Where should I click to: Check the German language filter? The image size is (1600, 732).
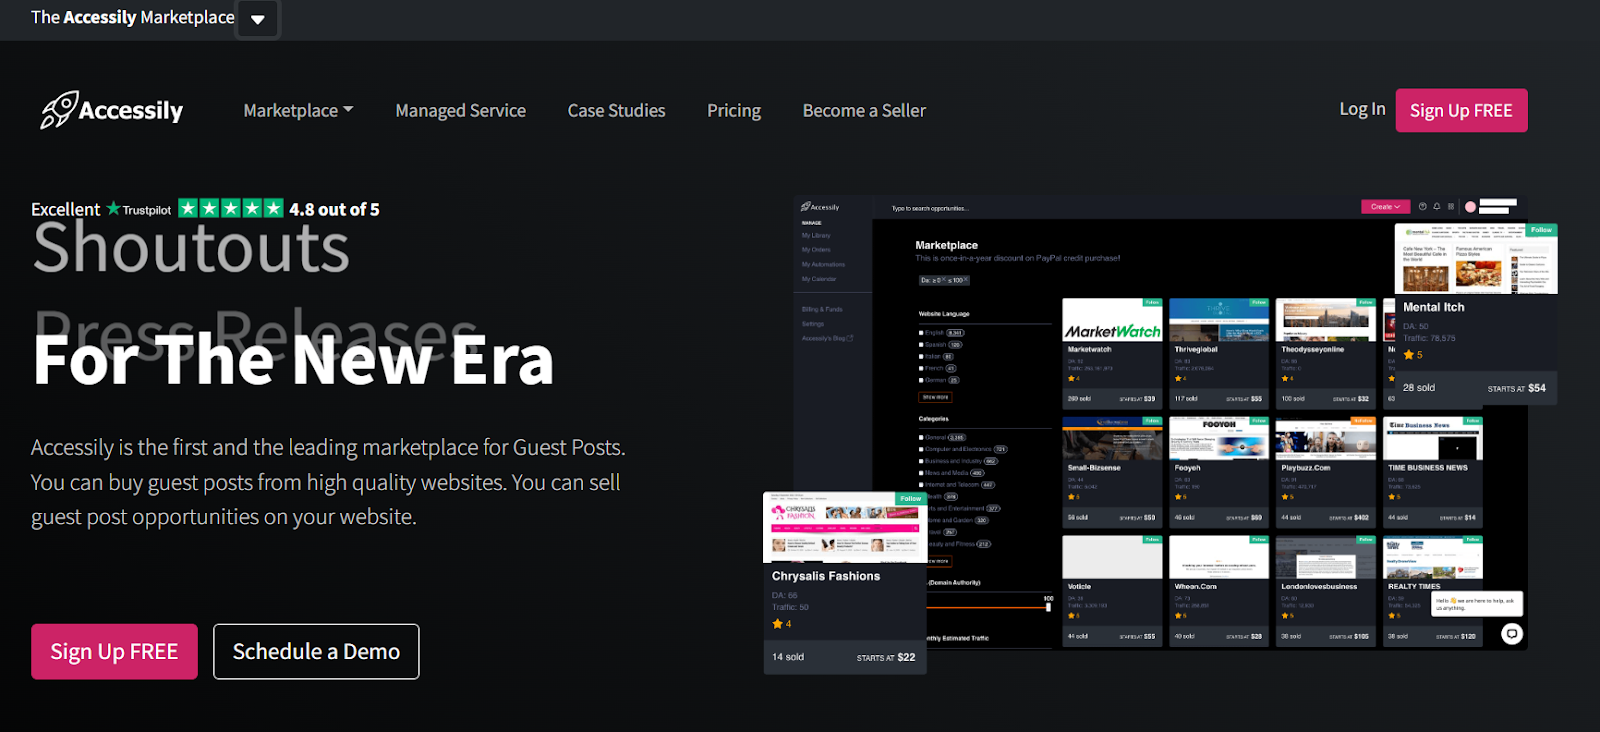(922, 381)
